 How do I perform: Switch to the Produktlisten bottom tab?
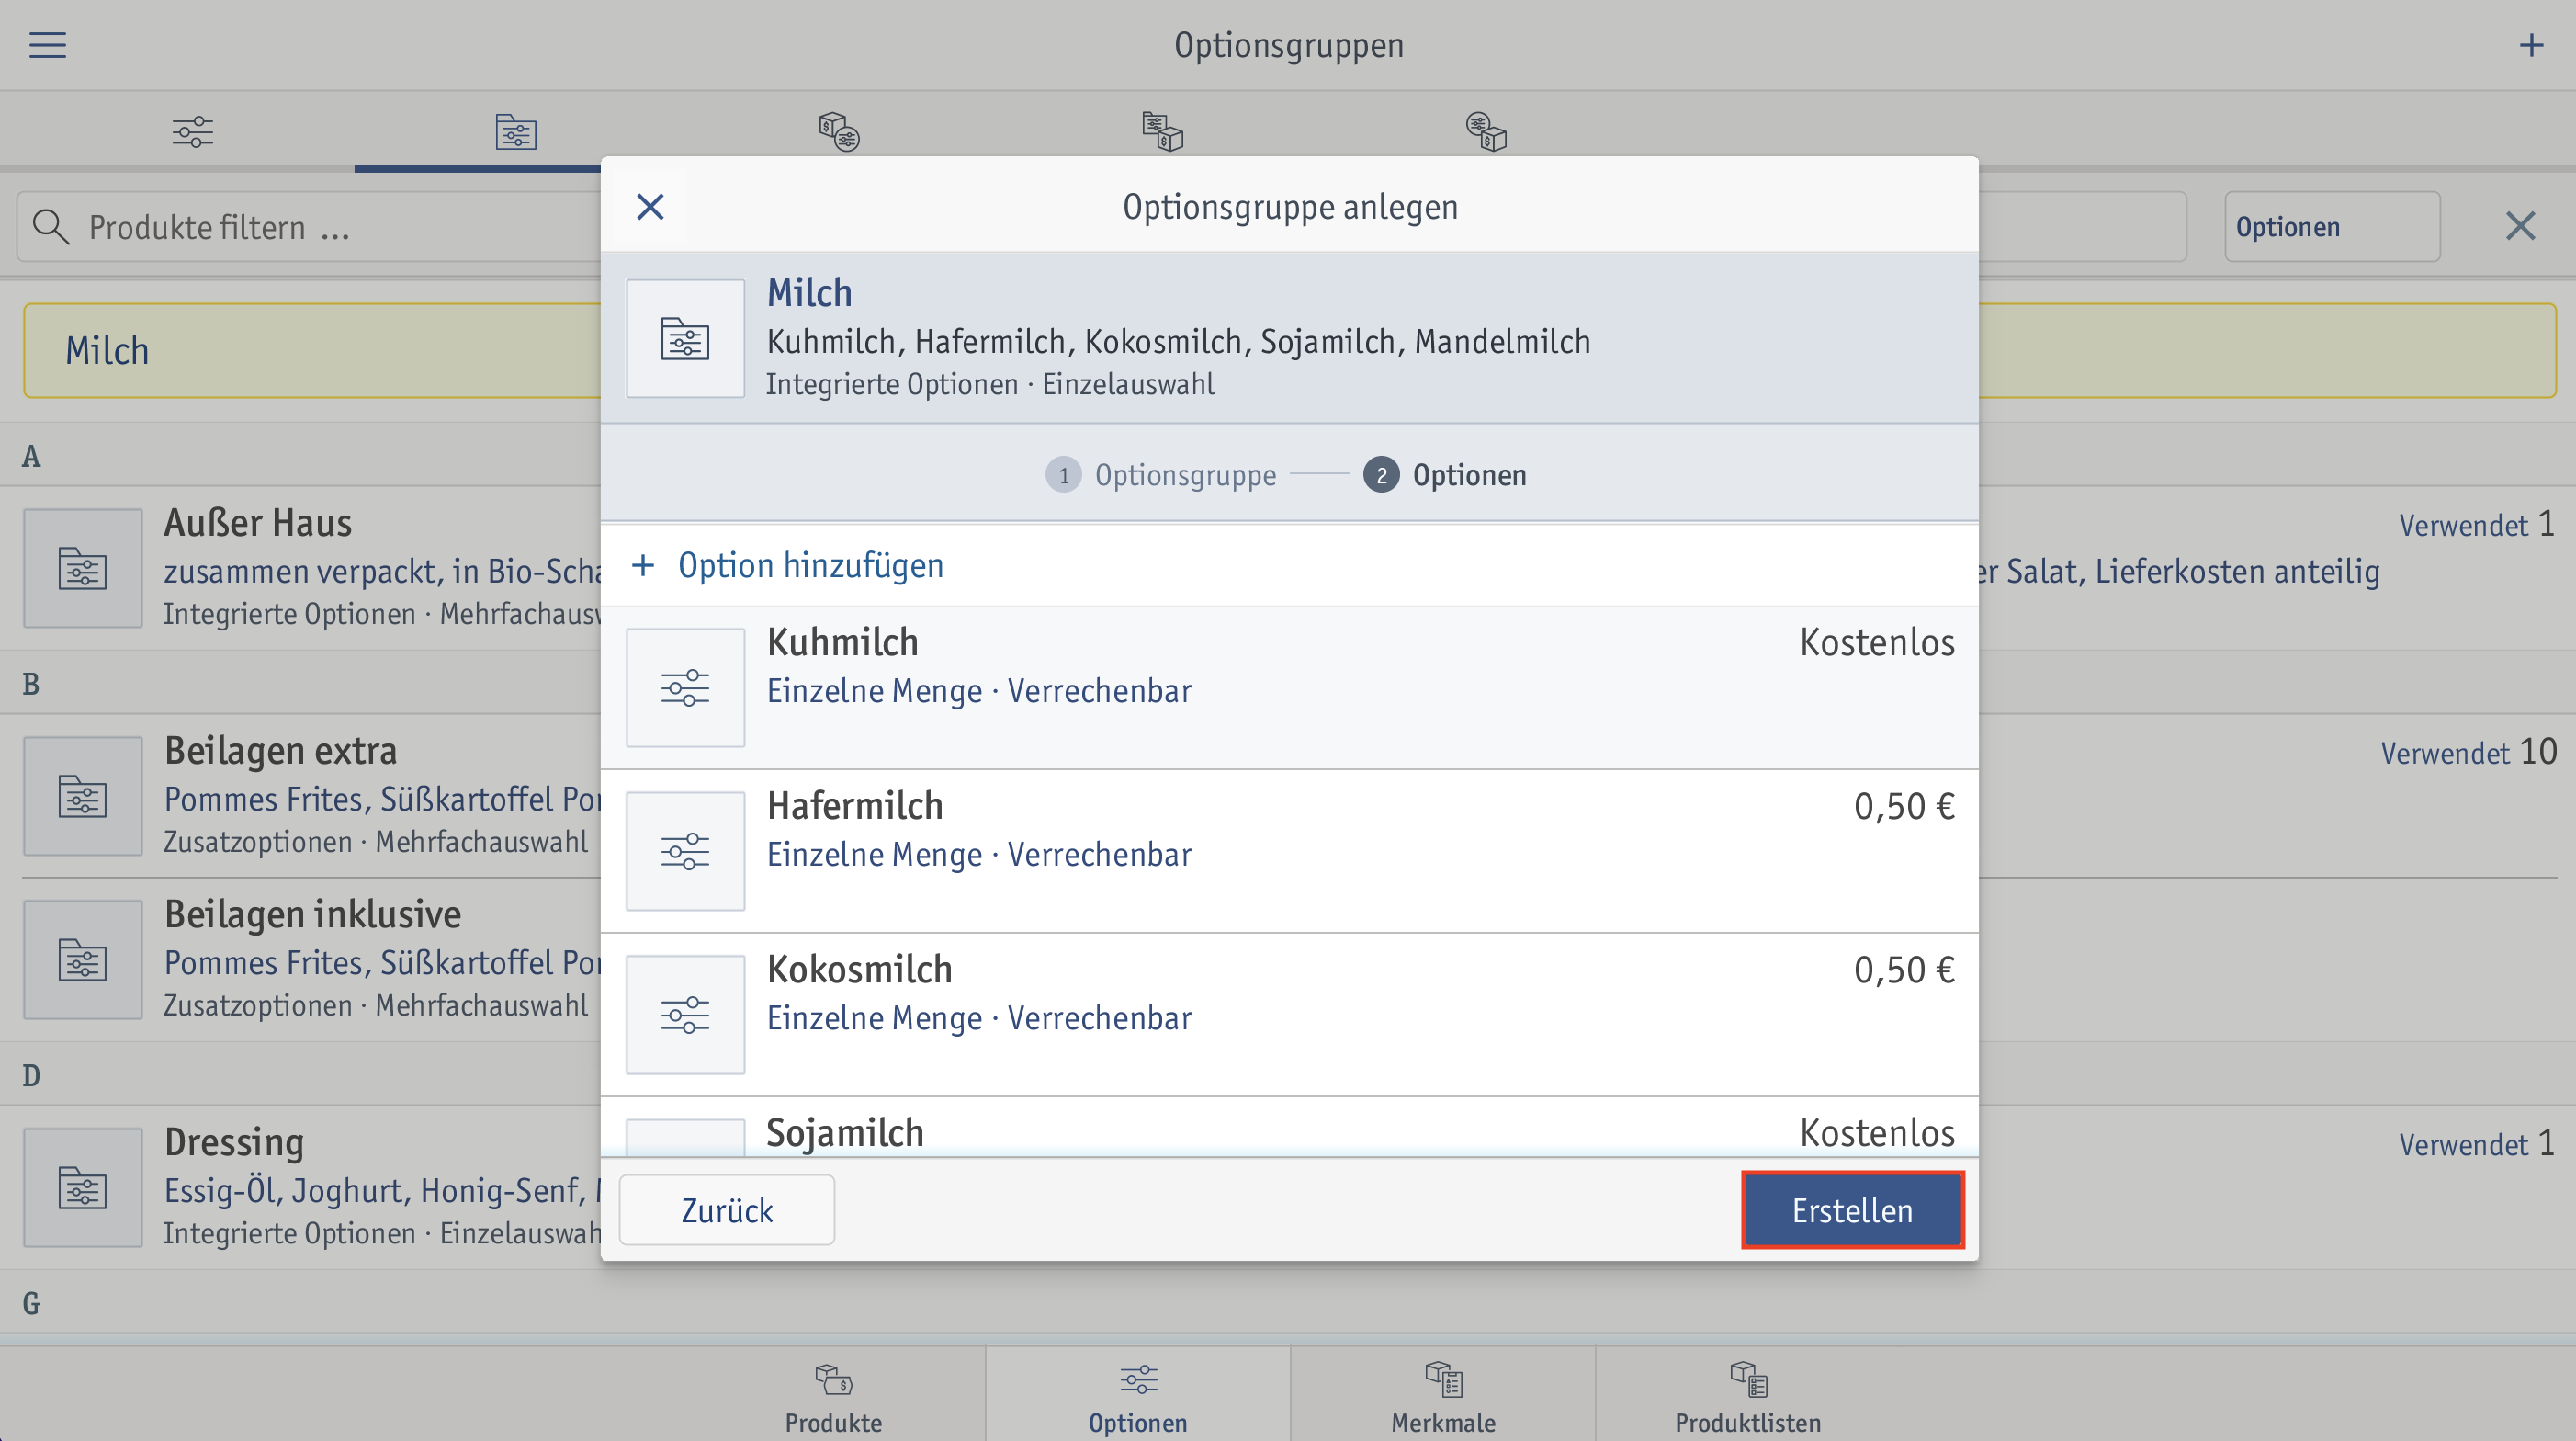point(1748,1396)
